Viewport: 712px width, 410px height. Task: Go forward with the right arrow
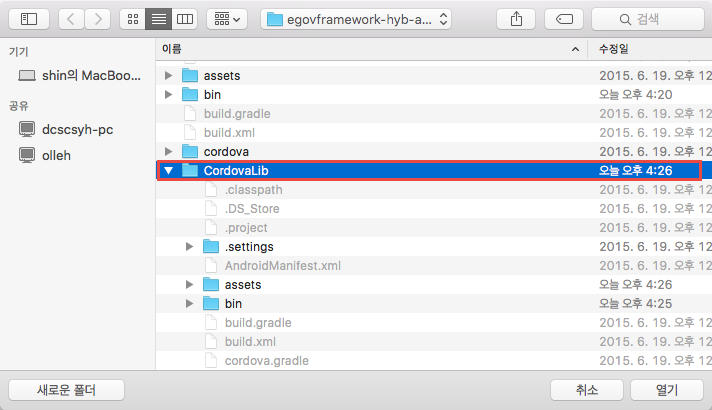point(98,19)
